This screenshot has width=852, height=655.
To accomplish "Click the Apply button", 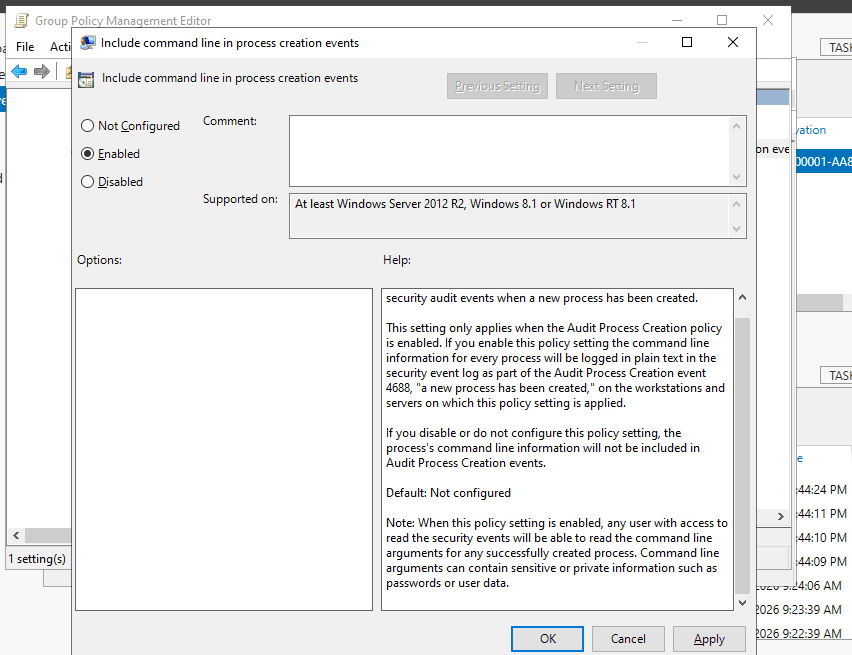I will (709, 639).
